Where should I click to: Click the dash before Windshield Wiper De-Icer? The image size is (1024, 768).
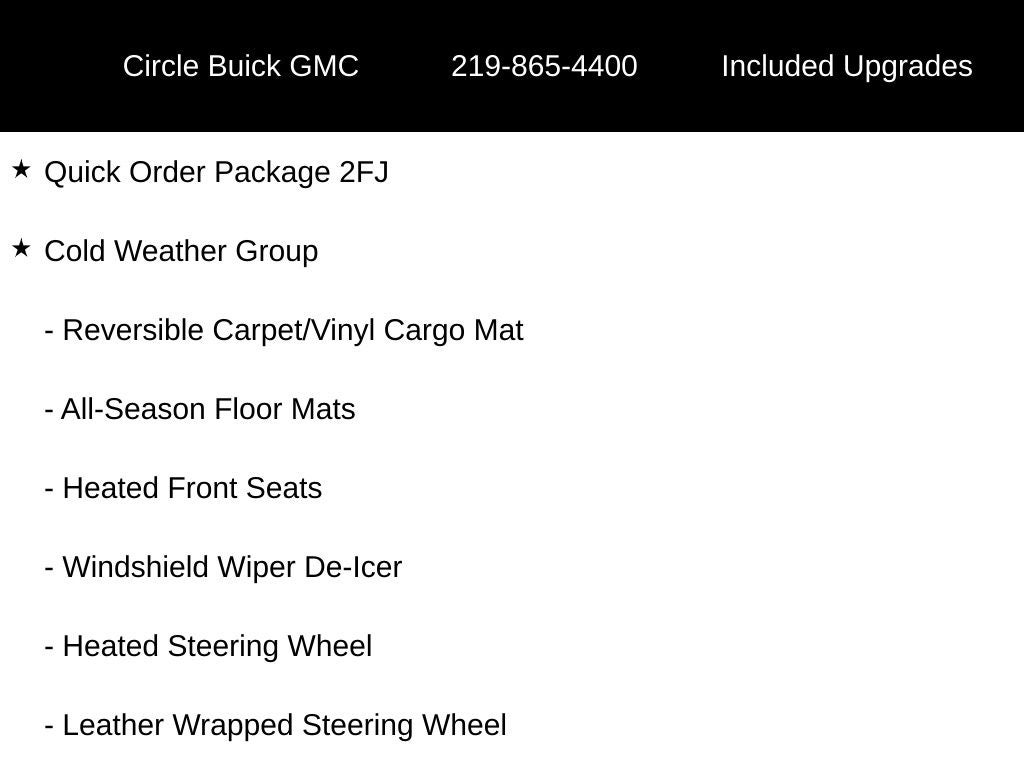pyautogui.click(x=49, y=569)
